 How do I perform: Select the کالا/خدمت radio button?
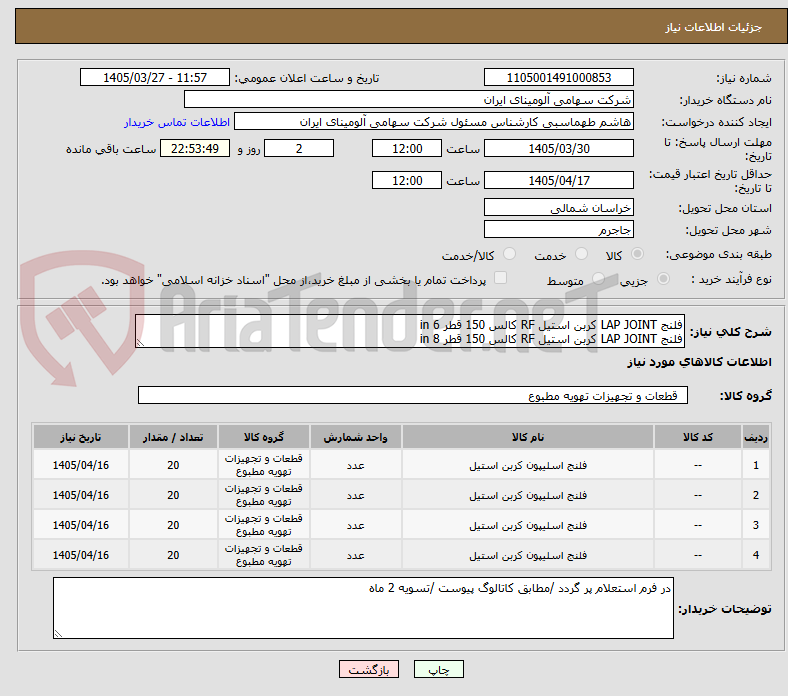tap(510, 254)
